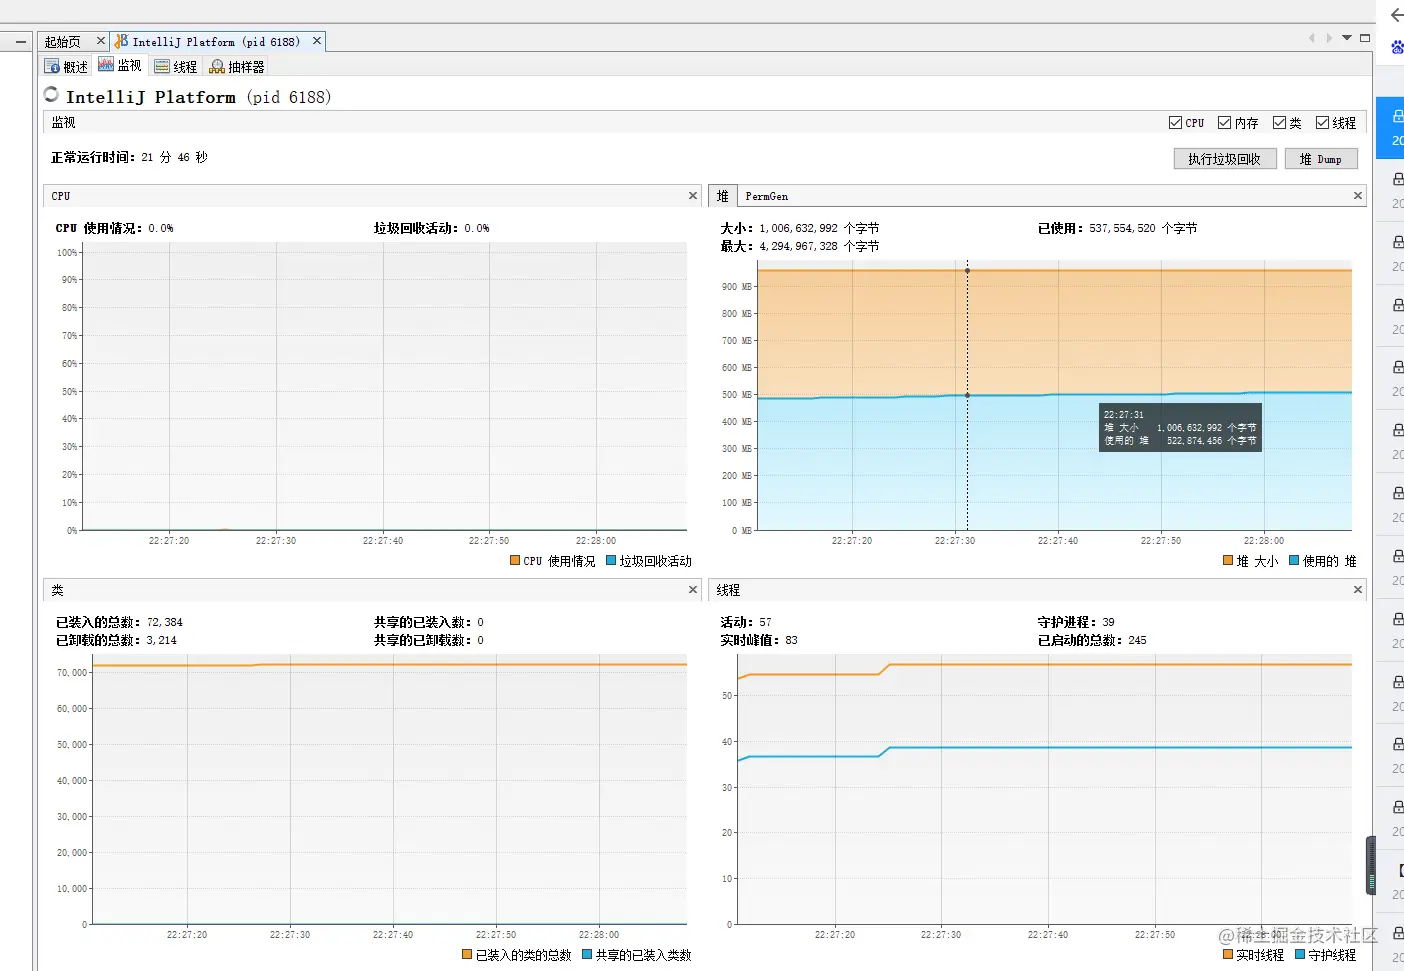
Task: Click the 实时线程 legend swatch
Action: pyautogui.click(x=1228, y=955)
